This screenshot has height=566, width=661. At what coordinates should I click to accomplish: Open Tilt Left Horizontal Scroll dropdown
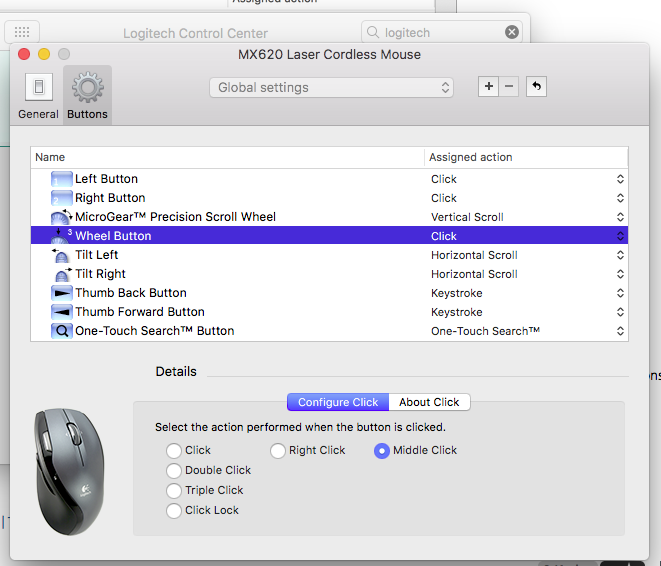point(620,255)
